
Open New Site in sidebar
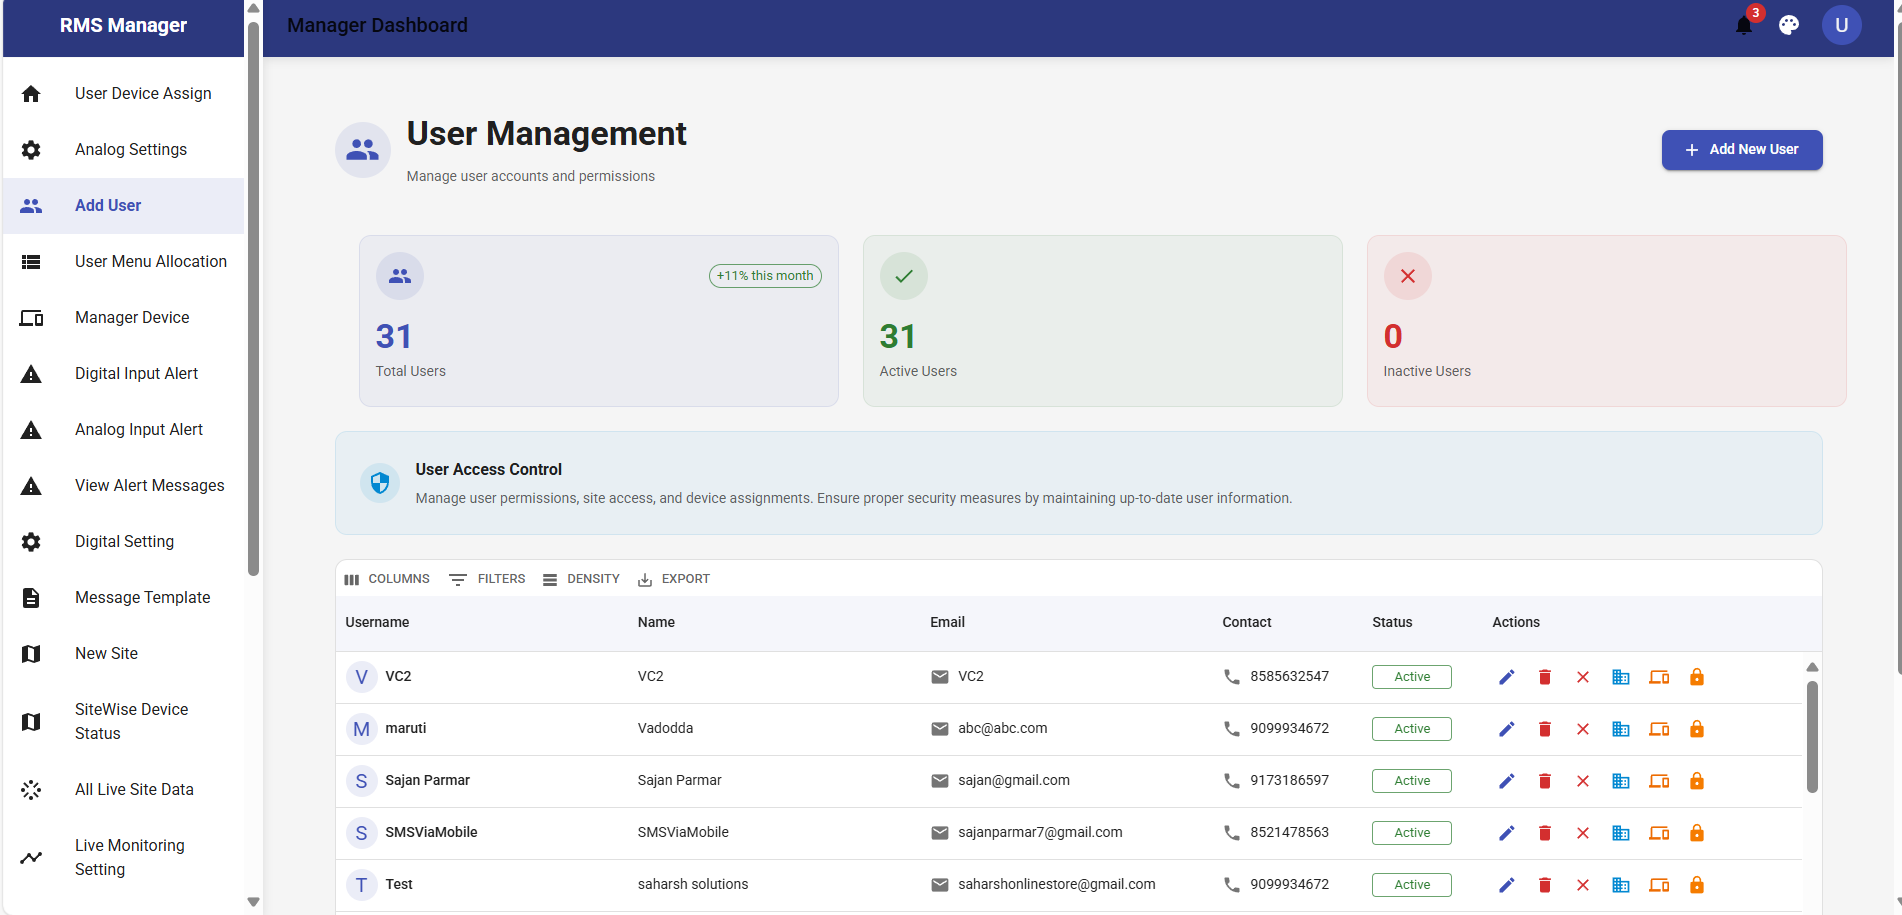click(124, 654)
